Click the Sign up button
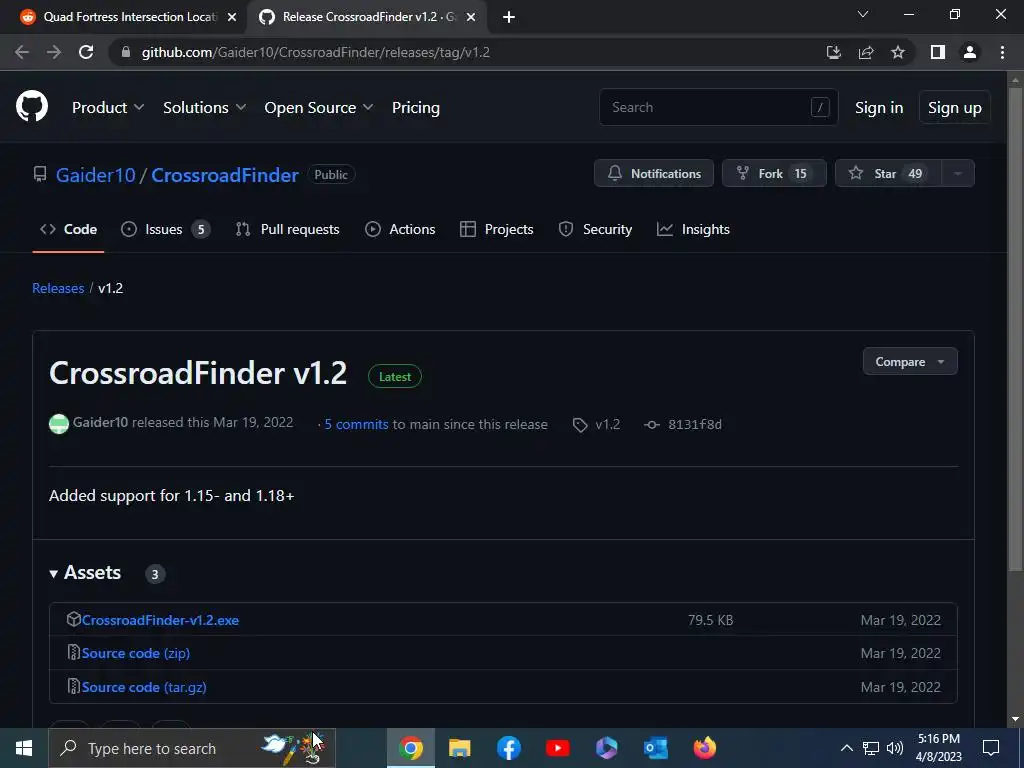The height and width of the screenshot is (768, 1024). (x=955, y=108)
